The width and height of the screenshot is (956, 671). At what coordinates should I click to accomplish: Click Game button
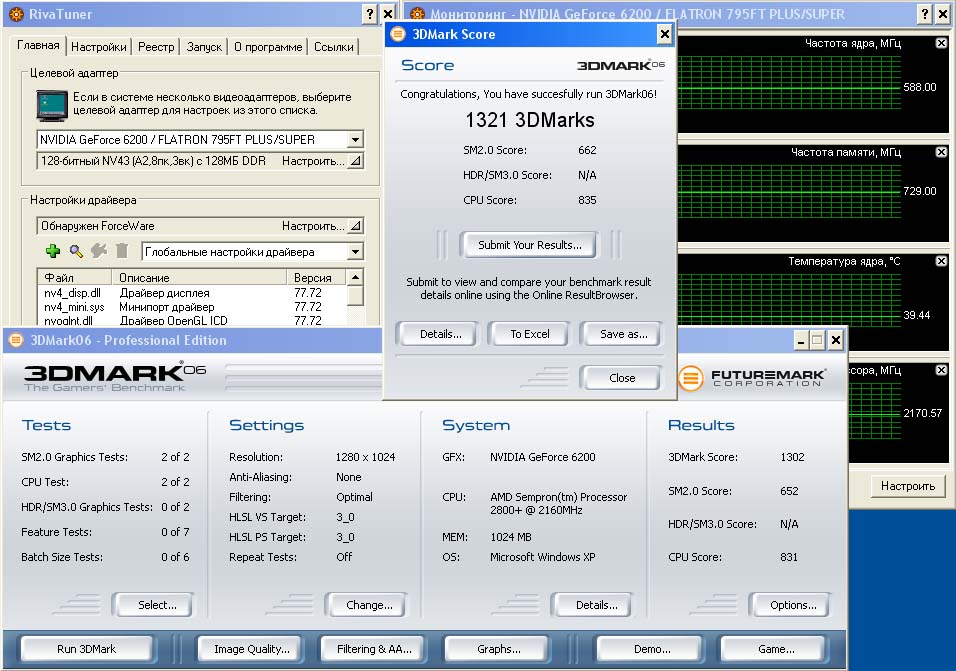click(776, 649)
